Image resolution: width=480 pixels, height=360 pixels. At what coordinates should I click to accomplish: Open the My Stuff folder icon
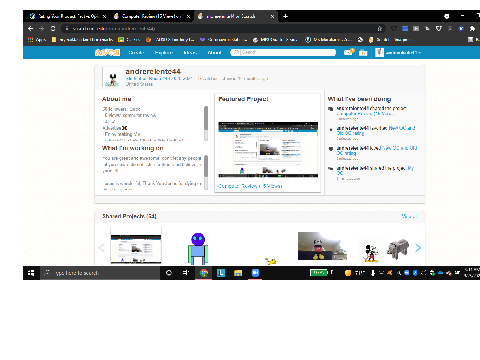[x=363, y=53]
